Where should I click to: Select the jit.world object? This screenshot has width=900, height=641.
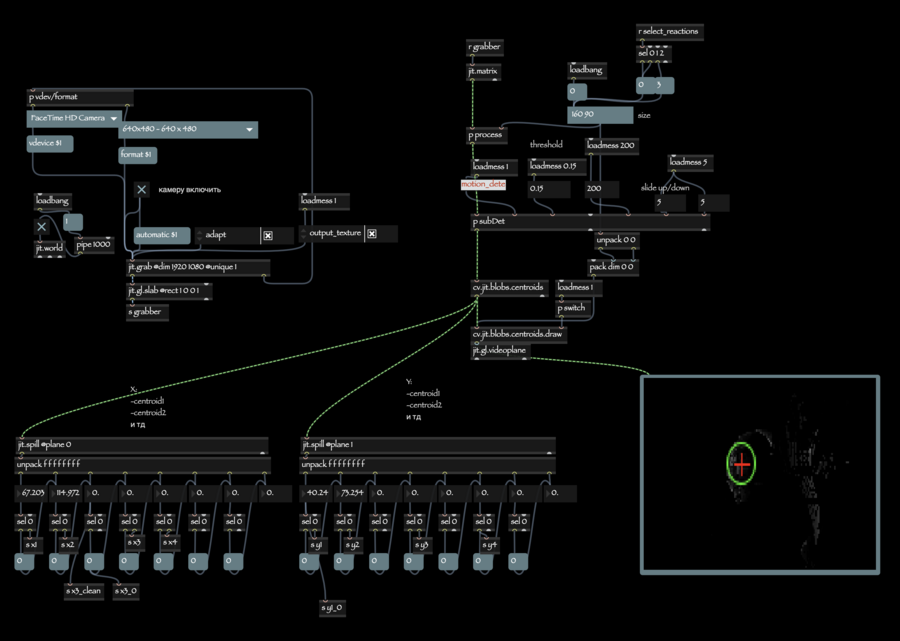[x=49, y=248]
